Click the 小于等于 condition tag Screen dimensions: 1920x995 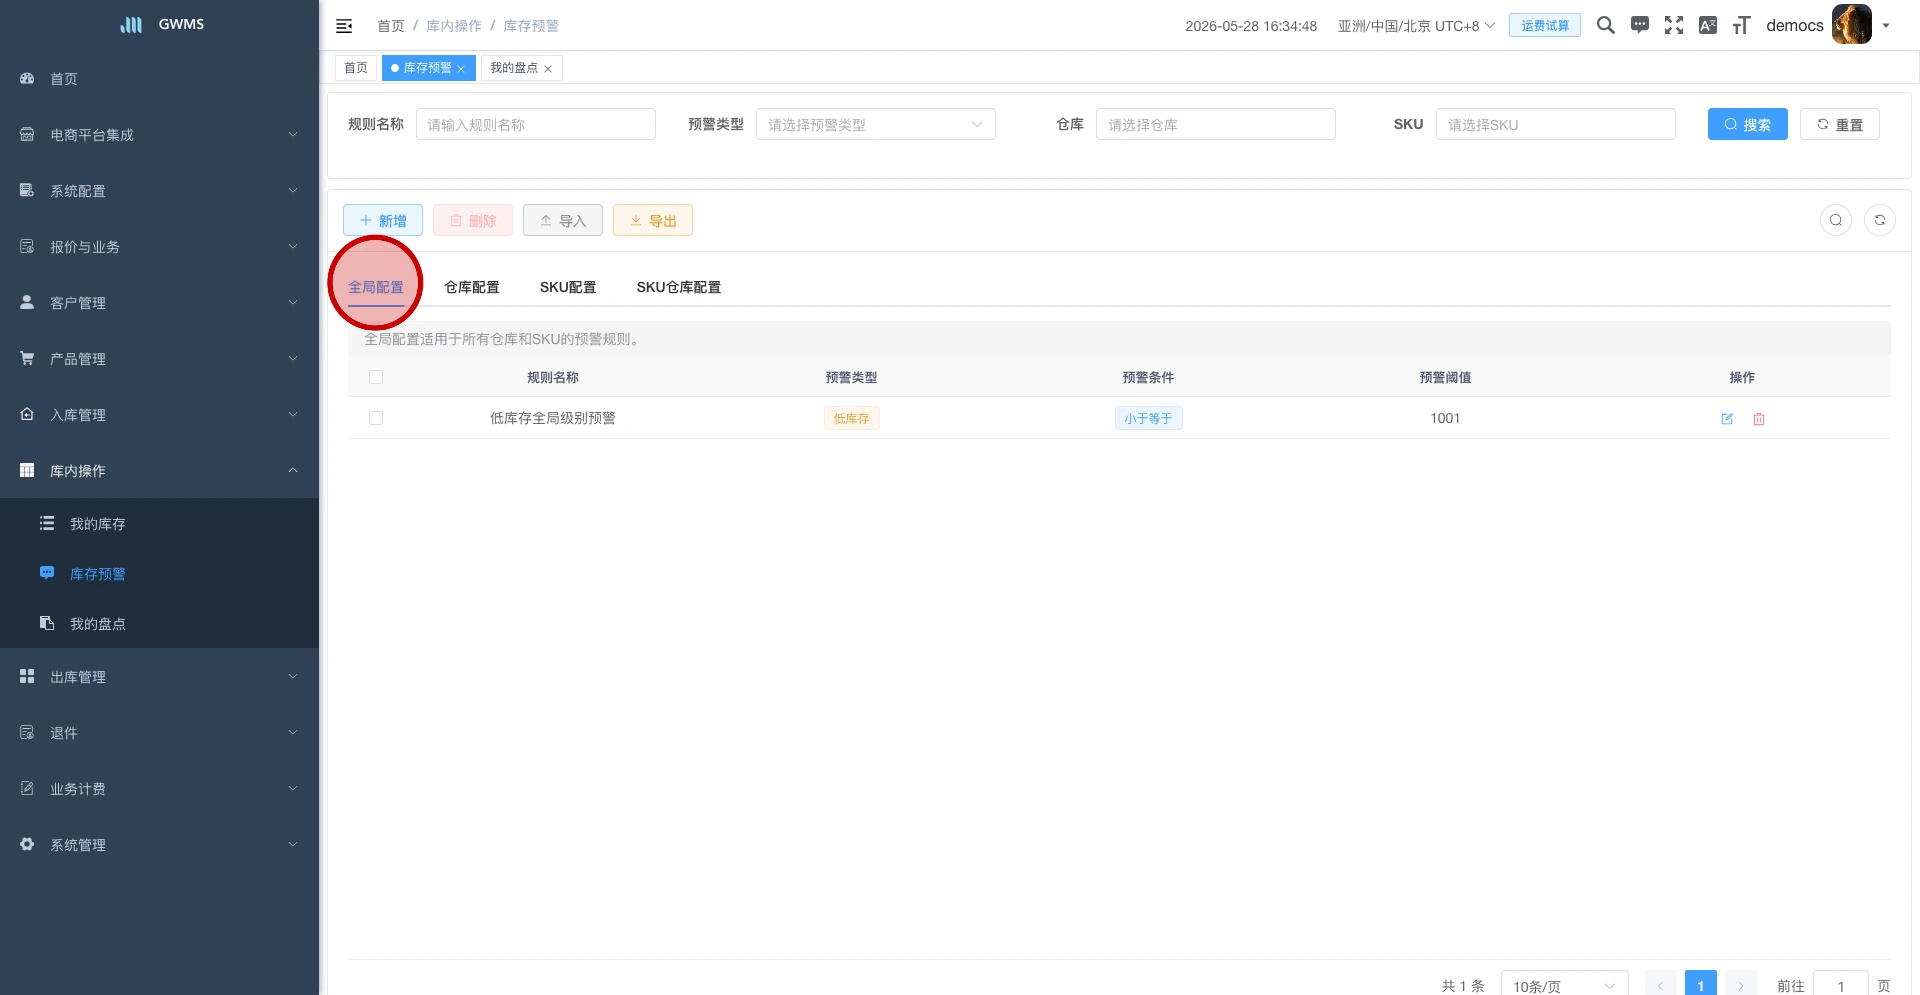[x=1148, y=418]
